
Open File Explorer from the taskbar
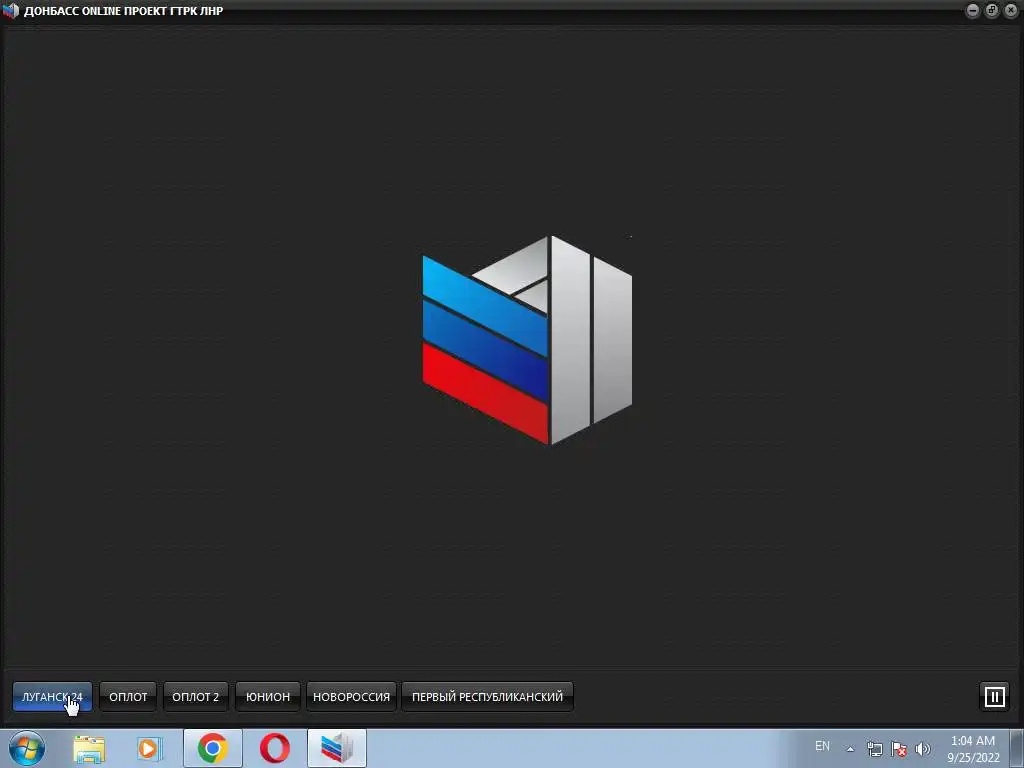coord(89,749)
